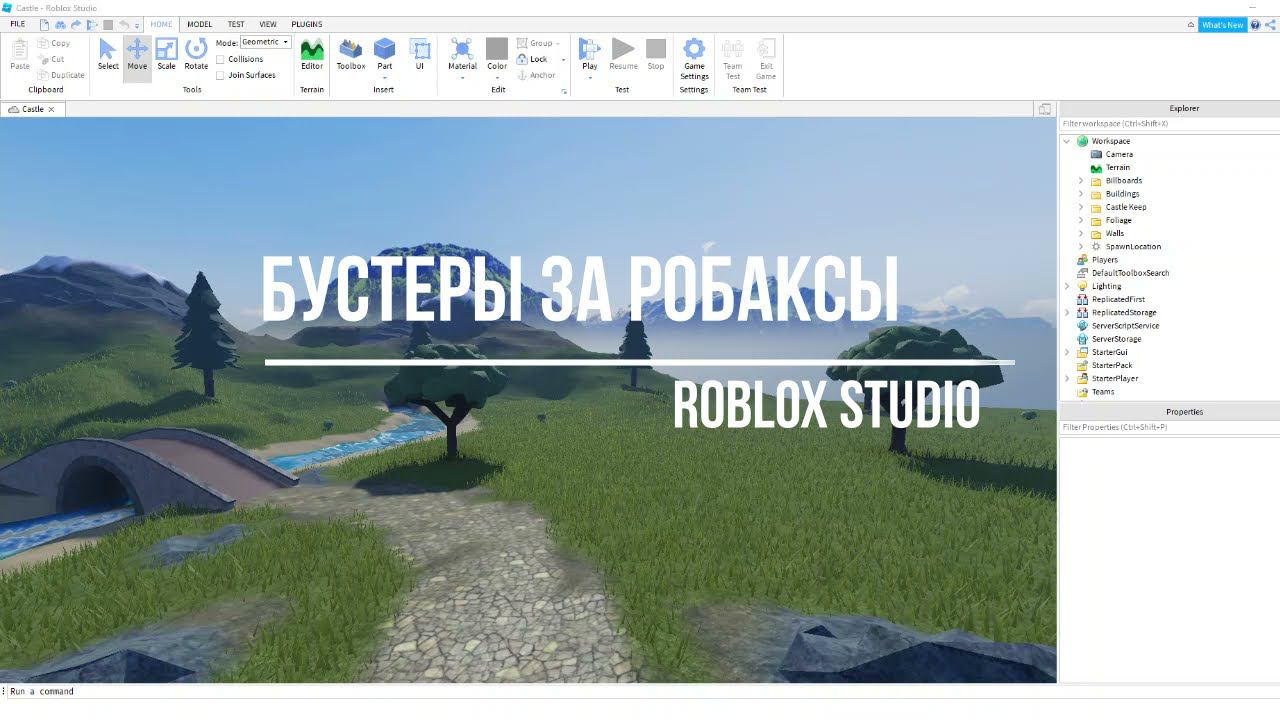The width and height of the screenshot is (1280, 720).
Task: Open the Terrain Editor
Action: [x=312, y=54]
